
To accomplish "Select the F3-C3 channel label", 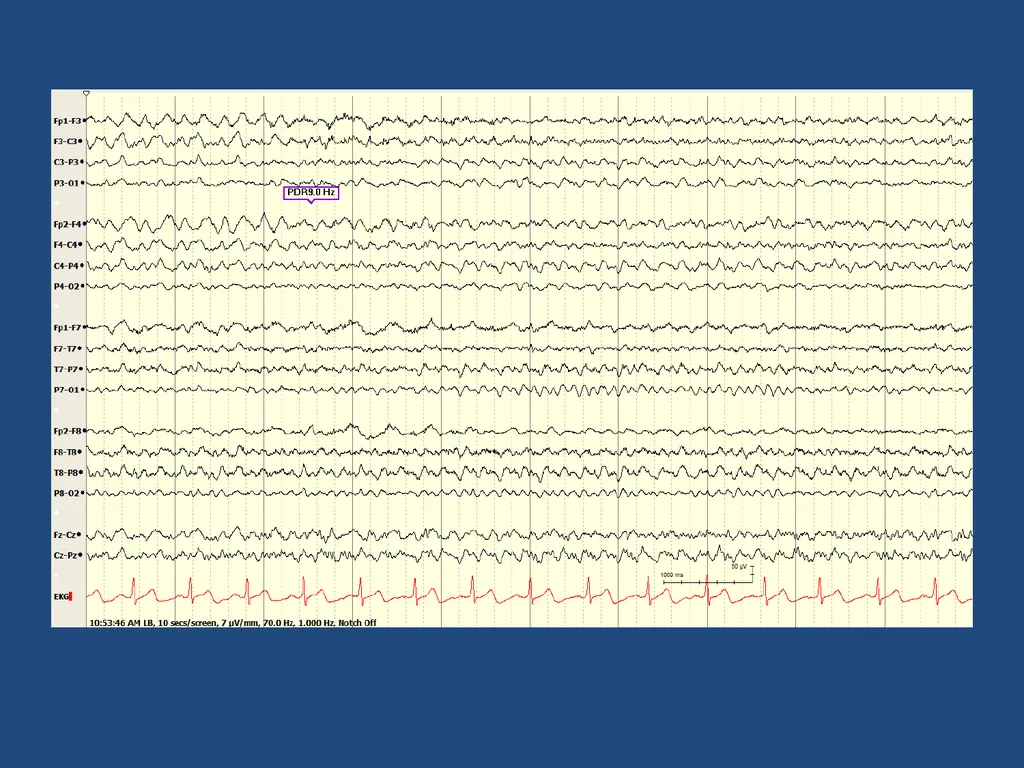I will pyautogui.click(x=65, y=141).
